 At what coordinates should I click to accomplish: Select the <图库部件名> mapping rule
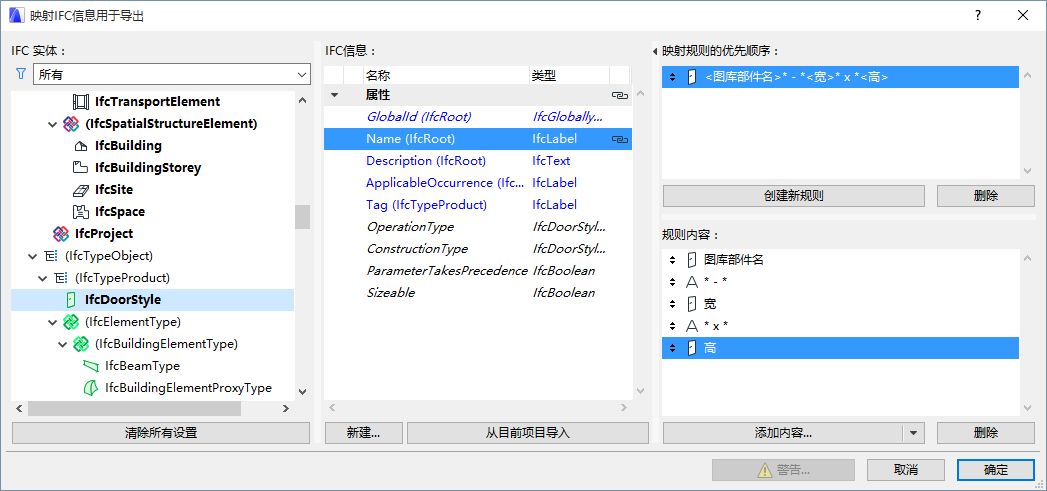pyautogui.click(x=840, y=77)
